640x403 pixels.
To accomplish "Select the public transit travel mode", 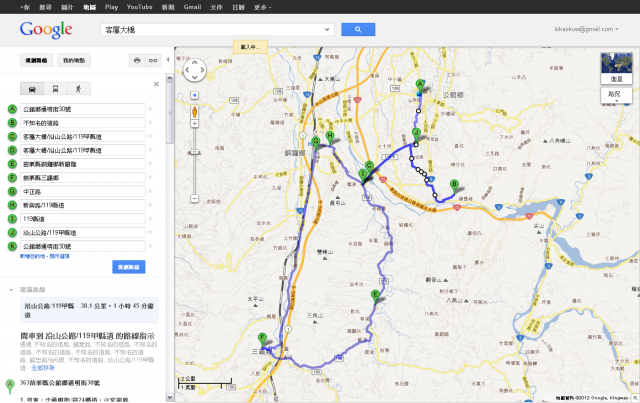I will (56, 89).
